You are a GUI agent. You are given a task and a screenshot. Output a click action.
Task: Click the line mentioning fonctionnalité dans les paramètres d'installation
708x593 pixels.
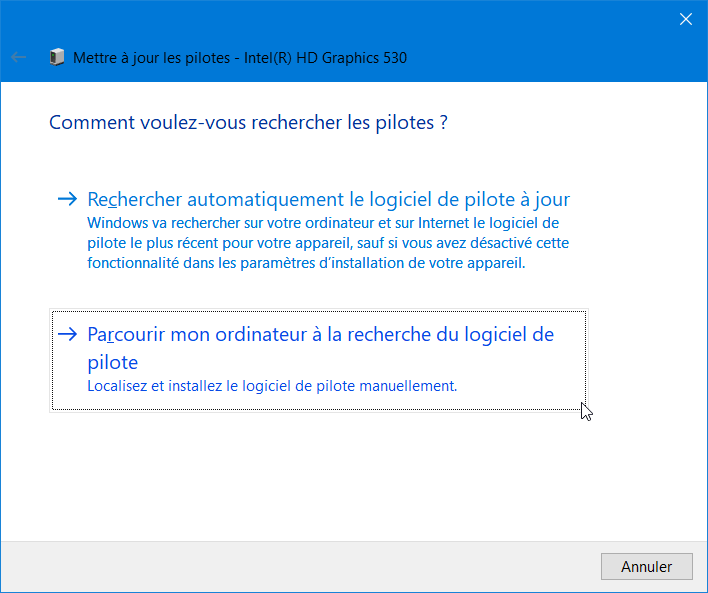point(306,263)
